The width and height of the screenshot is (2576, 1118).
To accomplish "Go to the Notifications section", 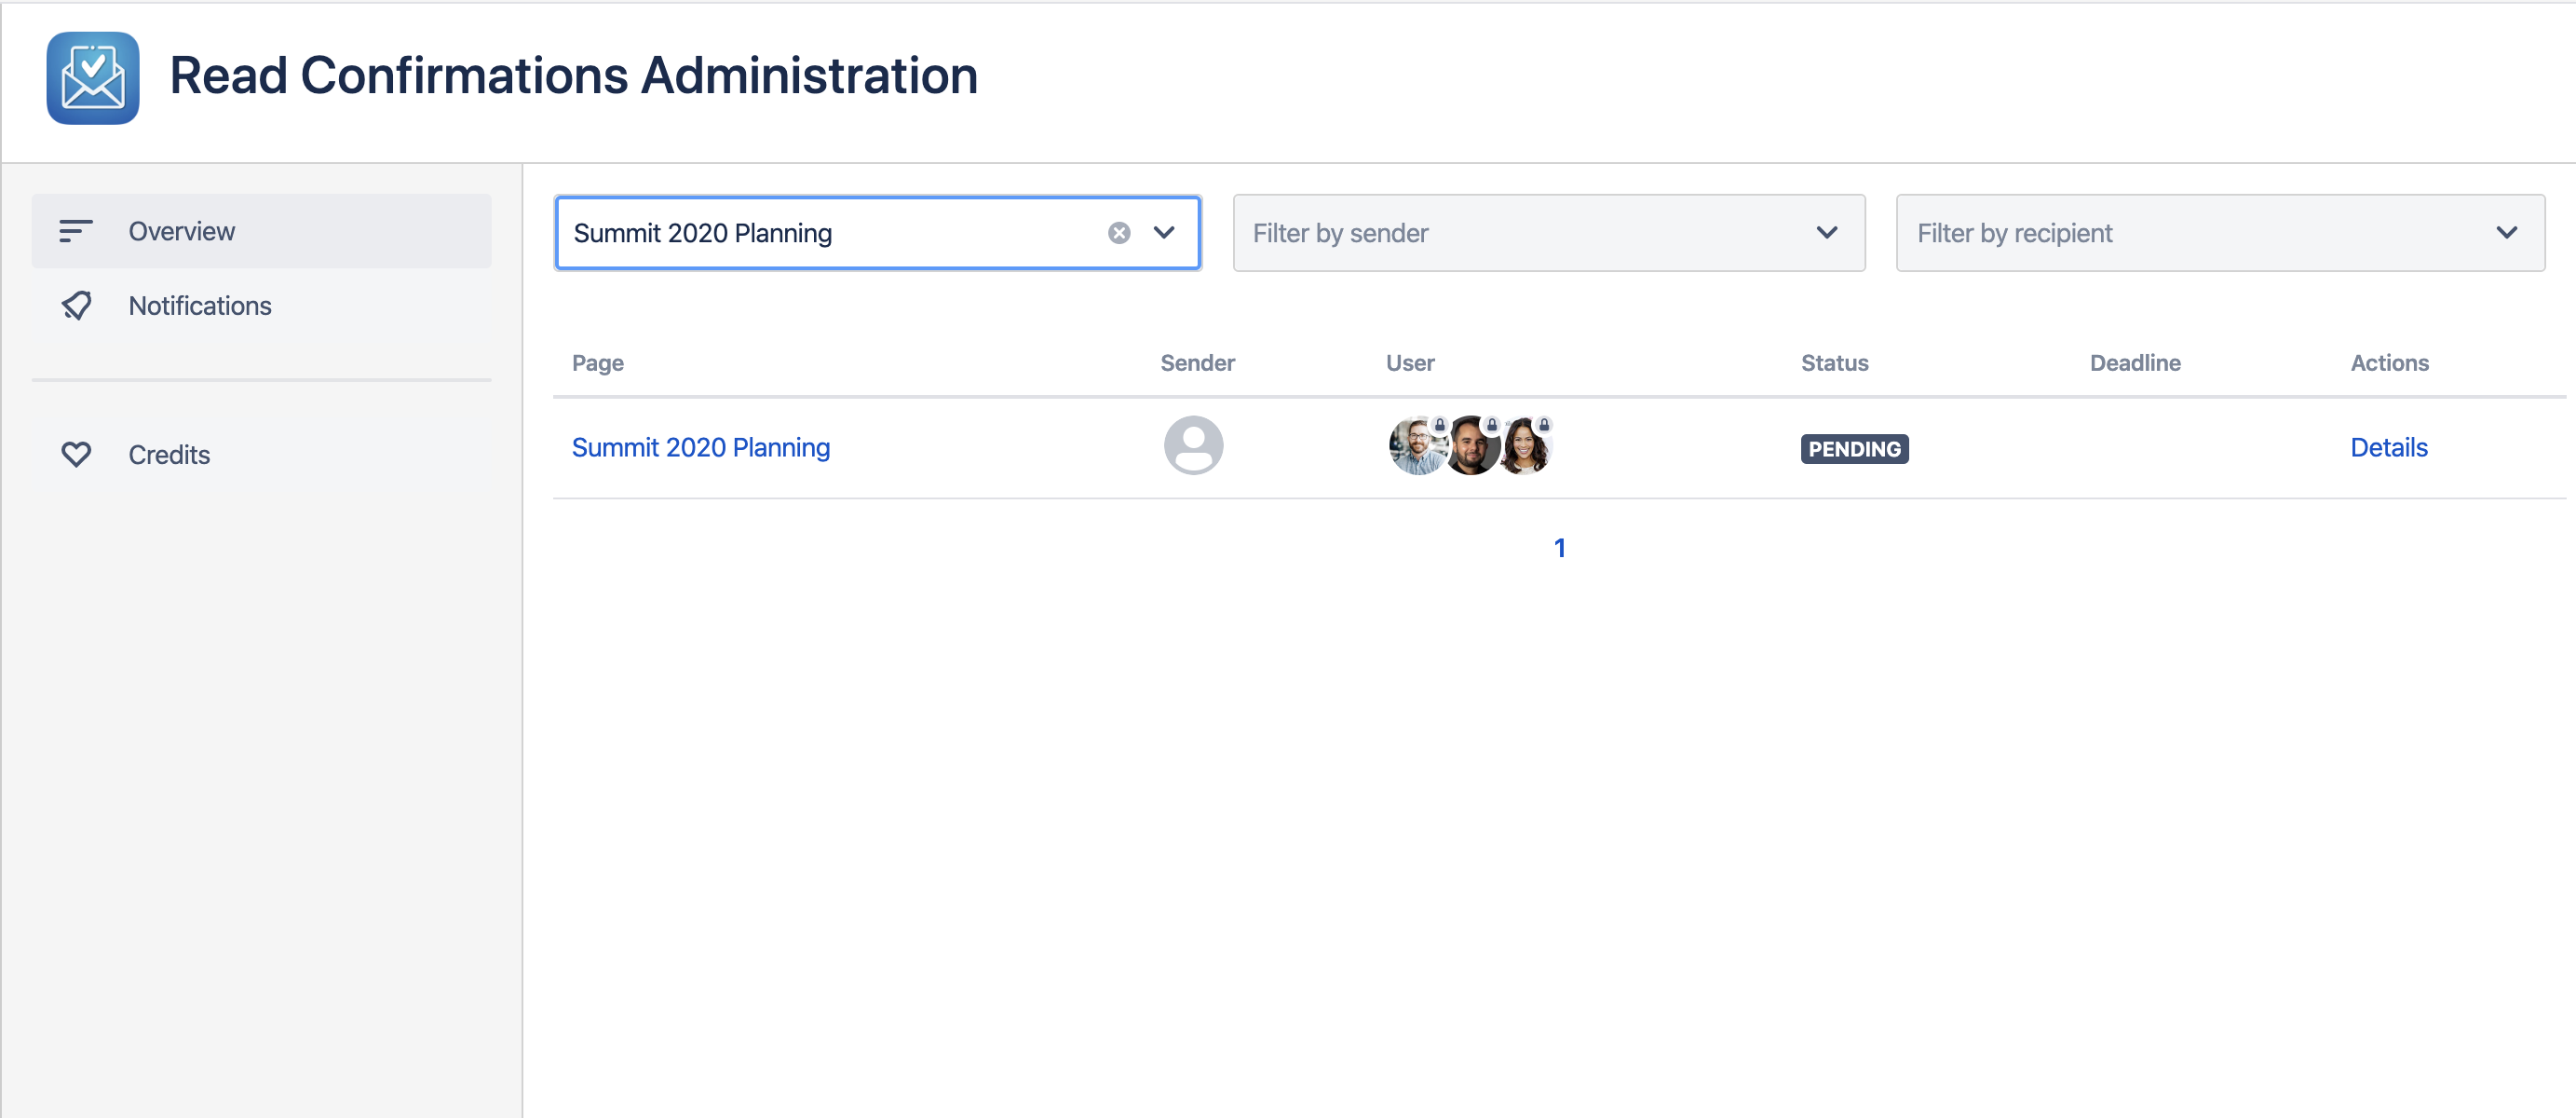I will click(261, 305).
